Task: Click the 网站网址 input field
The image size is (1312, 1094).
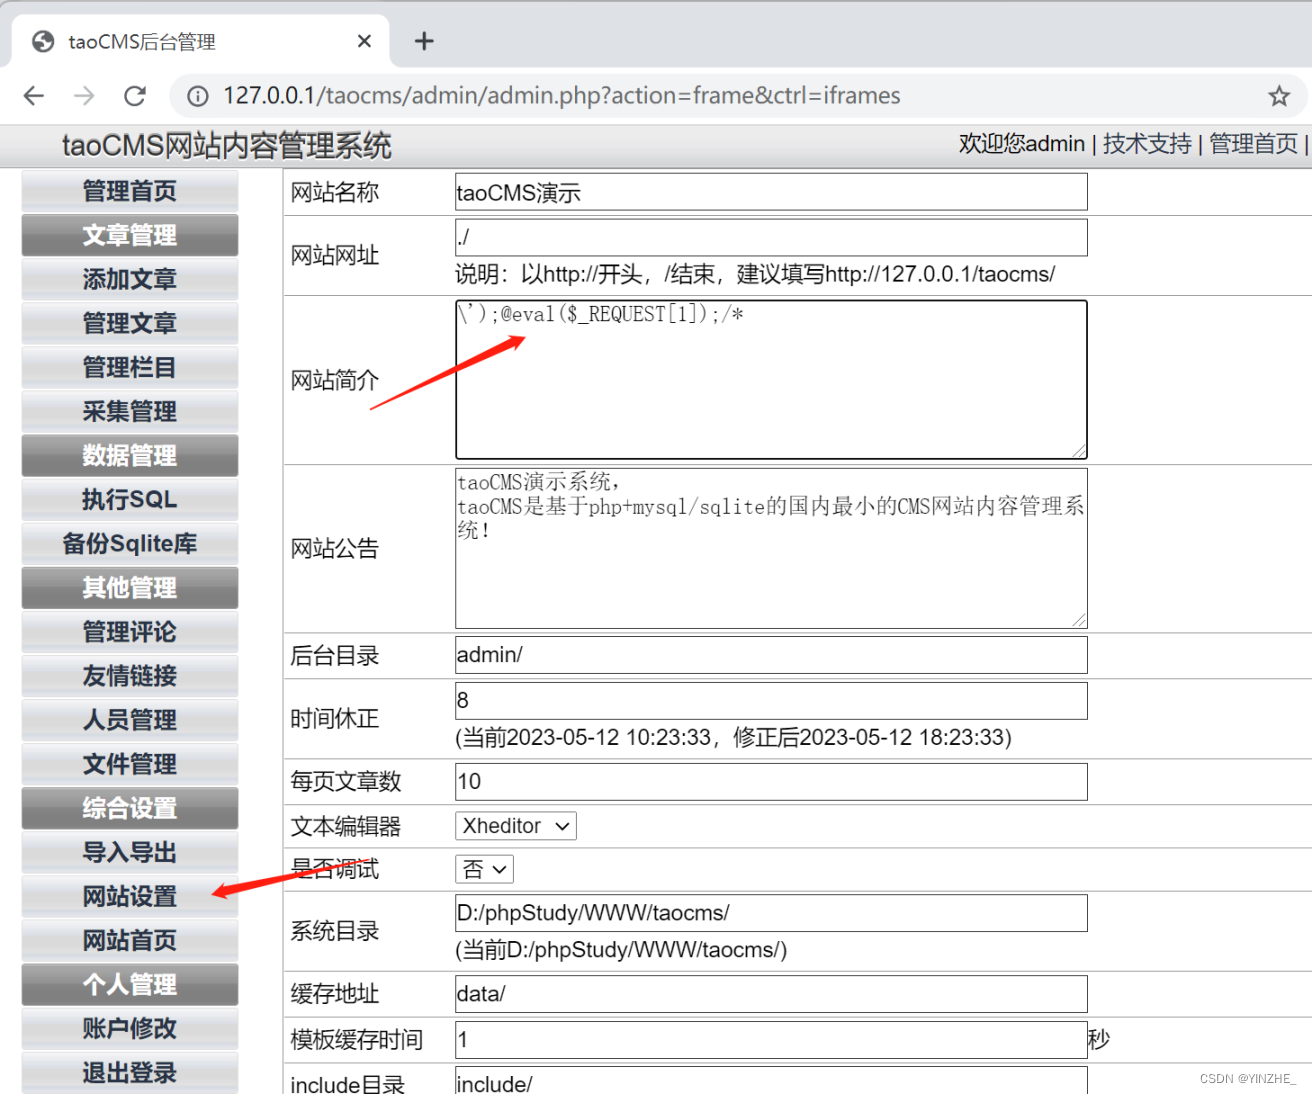Action: tap(771, 237)
